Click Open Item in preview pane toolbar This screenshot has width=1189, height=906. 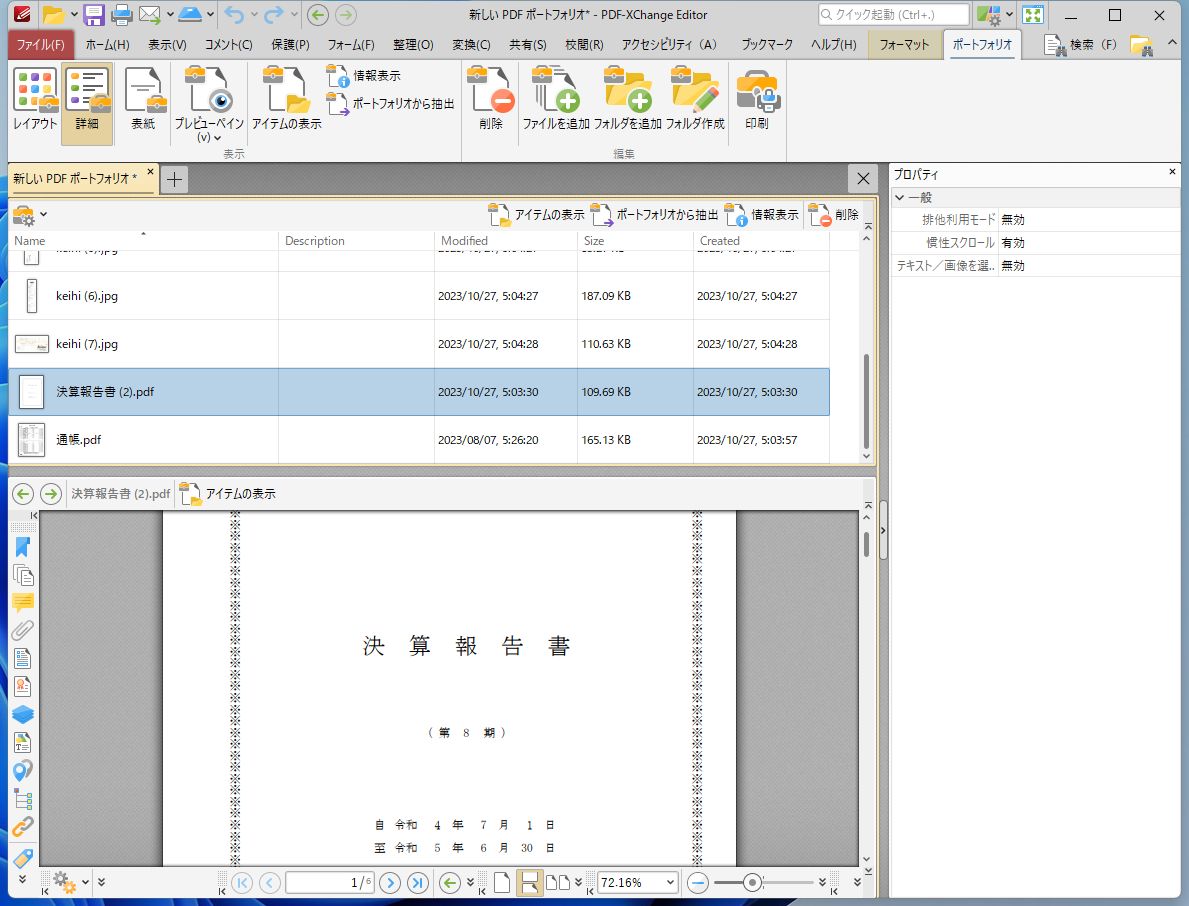coord(227,494)
